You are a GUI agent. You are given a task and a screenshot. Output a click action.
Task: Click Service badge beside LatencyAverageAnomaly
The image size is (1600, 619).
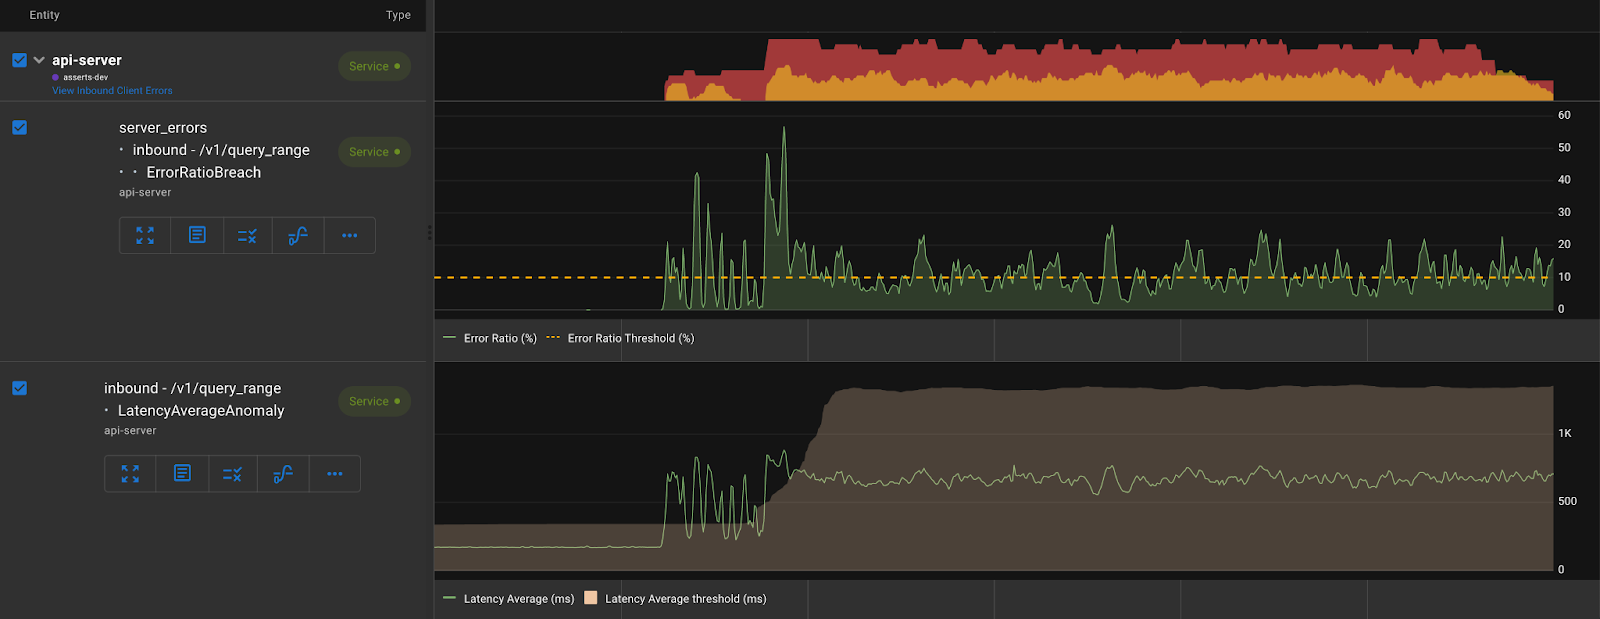[374, 401]
